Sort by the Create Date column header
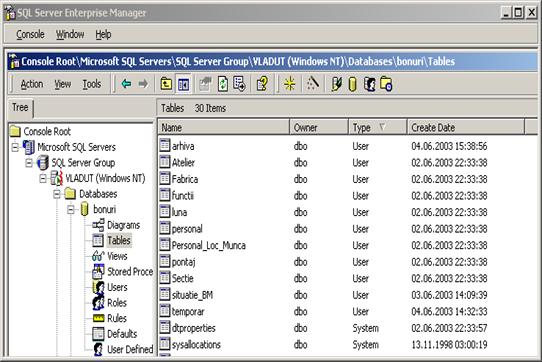 [466, 128]
